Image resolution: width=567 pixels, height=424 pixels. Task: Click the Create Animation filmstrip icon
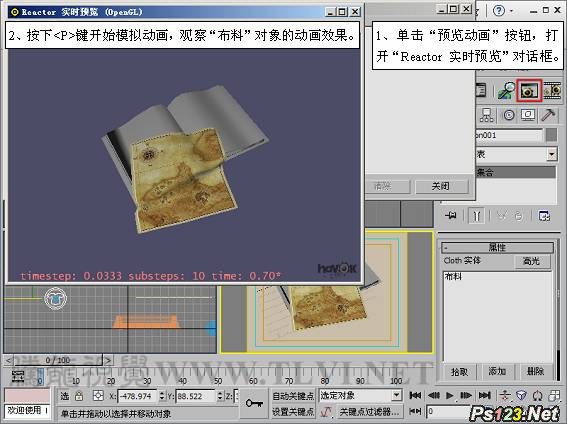point(551,90)
